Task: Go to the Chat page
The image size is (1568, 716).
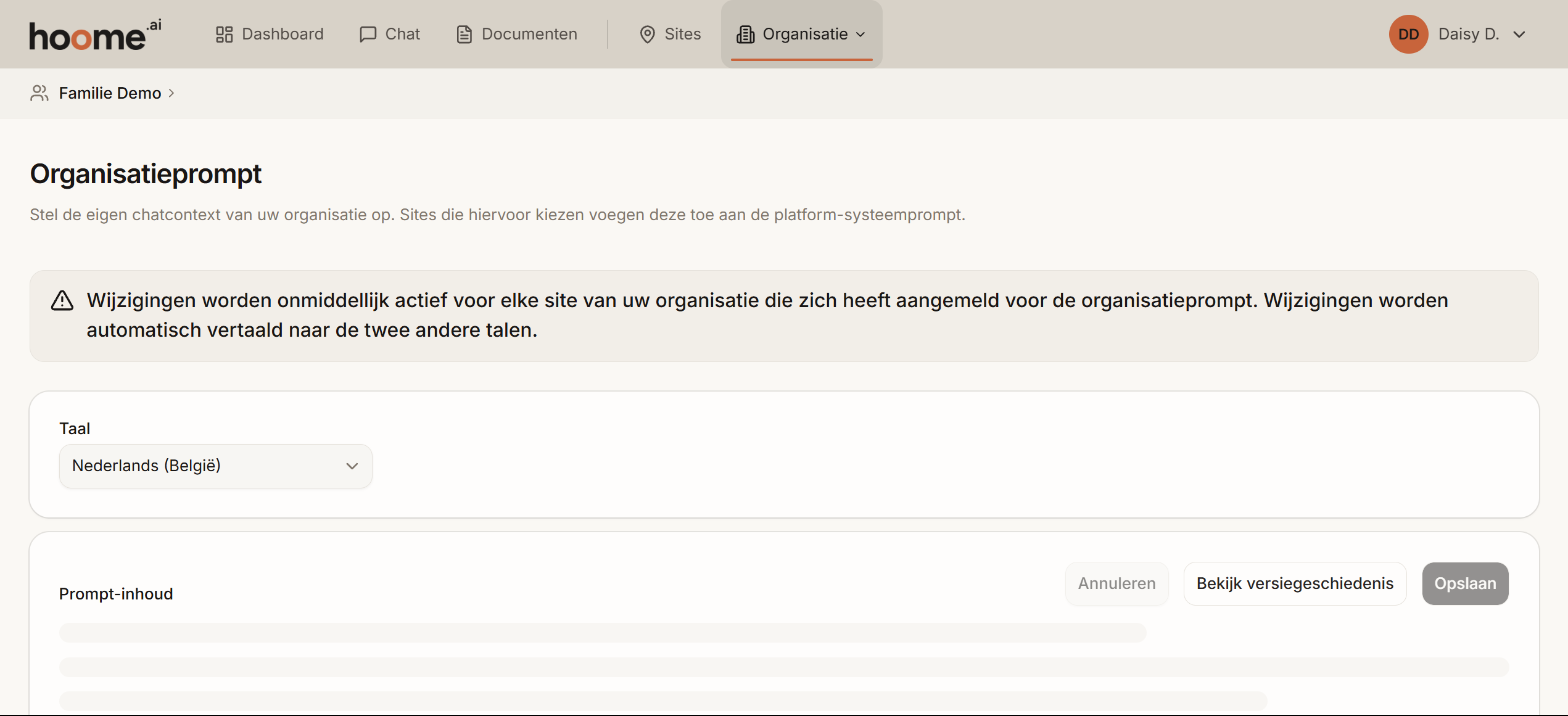Action: (x=390, y=34)
